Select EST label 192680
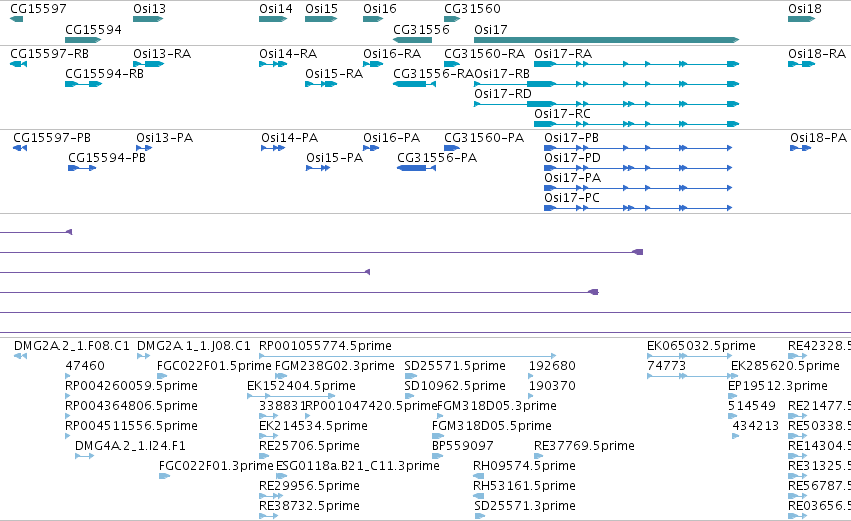The image size is (851, 521). 552,366
